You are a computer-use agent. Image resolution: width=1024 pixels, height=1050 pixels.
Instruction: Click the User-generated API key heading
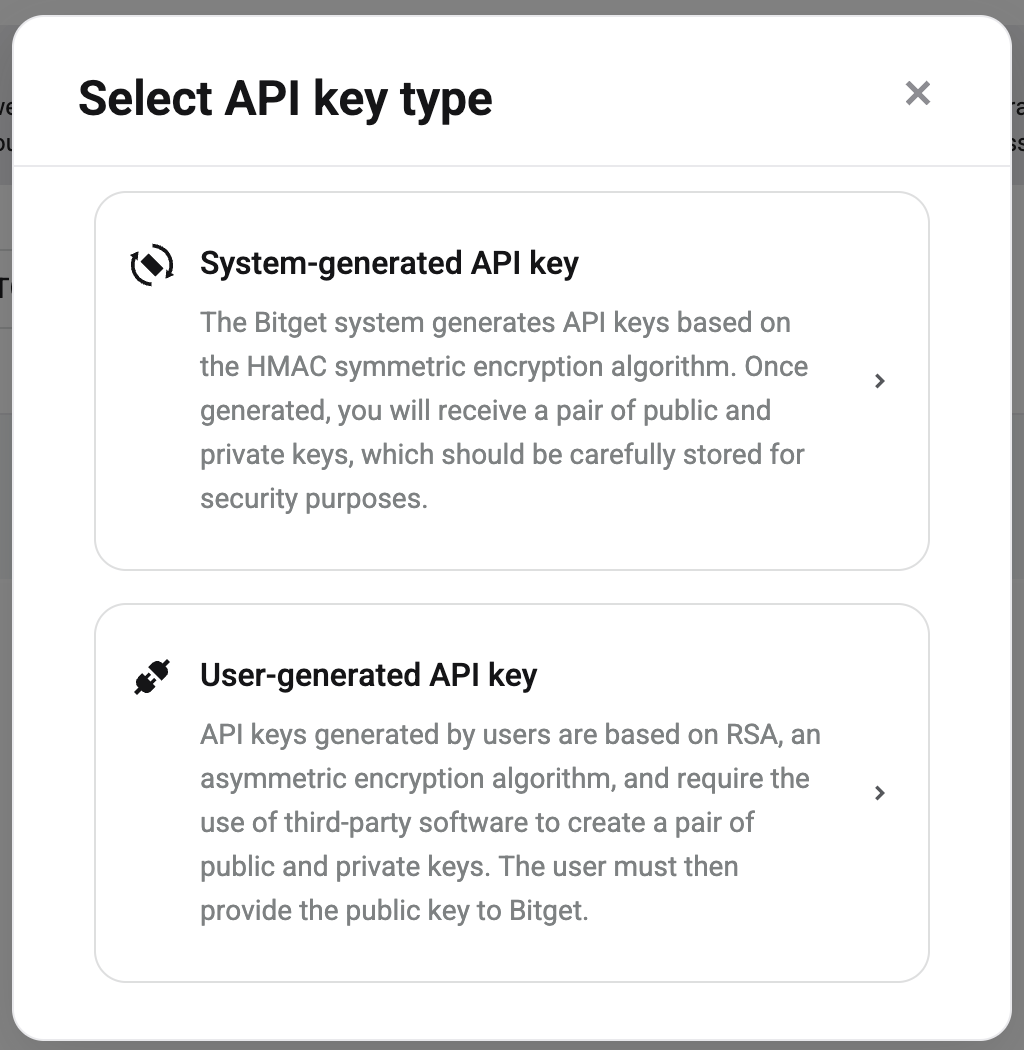[369, 675]
